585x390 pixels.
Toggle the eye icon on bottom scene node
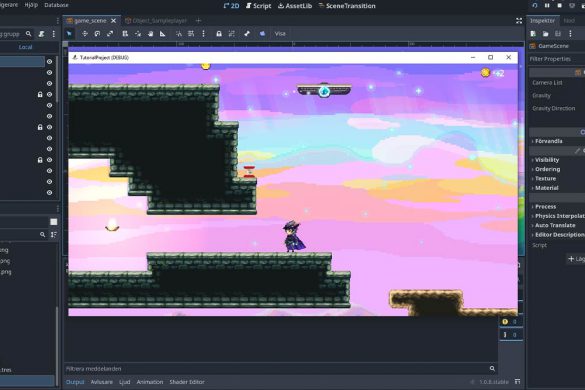[x=49, y=193]
